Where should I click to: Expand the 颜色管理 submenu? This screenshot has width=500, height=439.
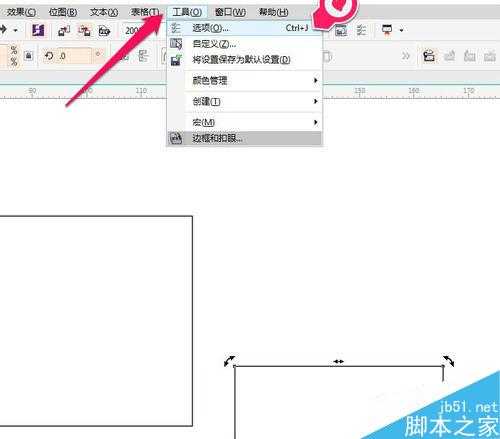(244, 80)
